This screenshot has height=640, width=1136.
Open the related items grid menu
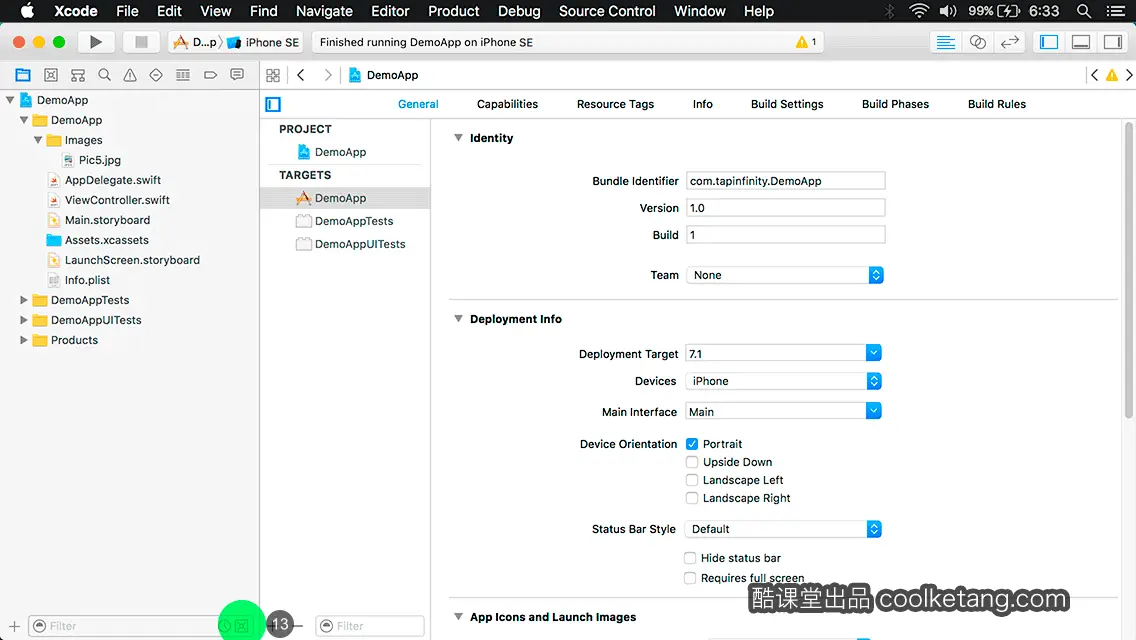[273, 75]
